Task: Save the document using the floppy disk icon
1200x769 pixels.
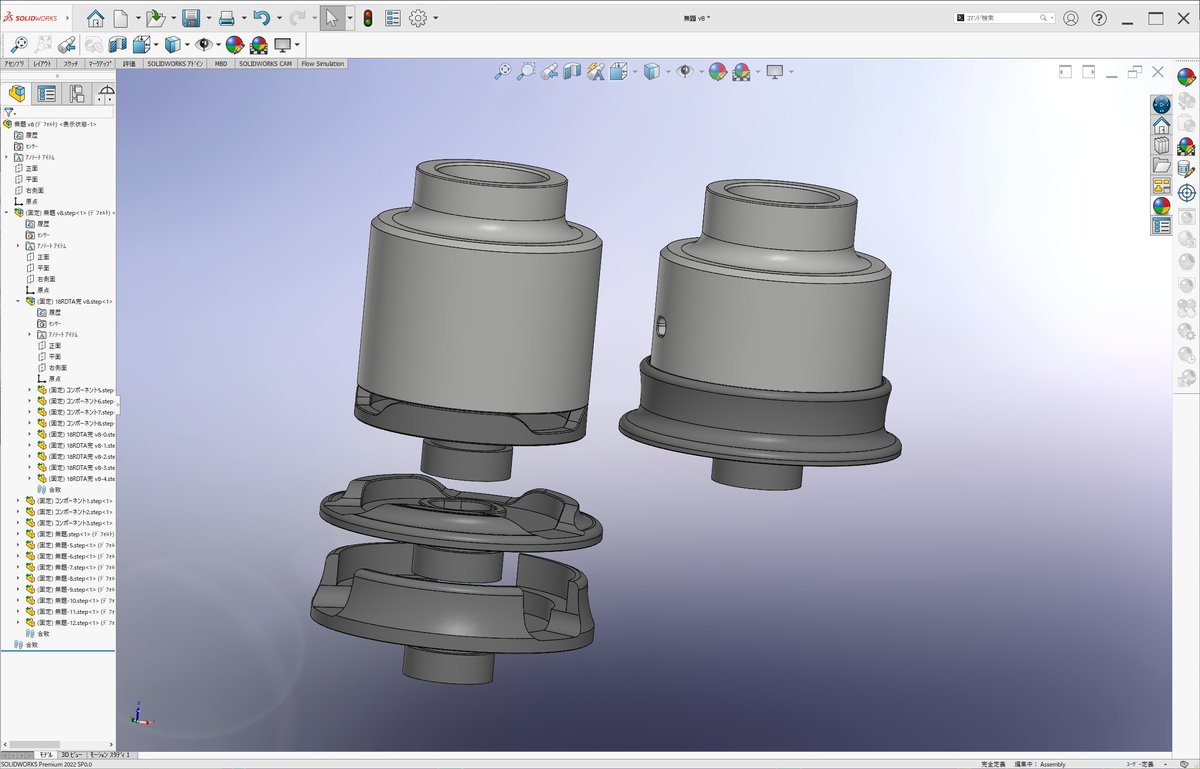Action: 191,18
